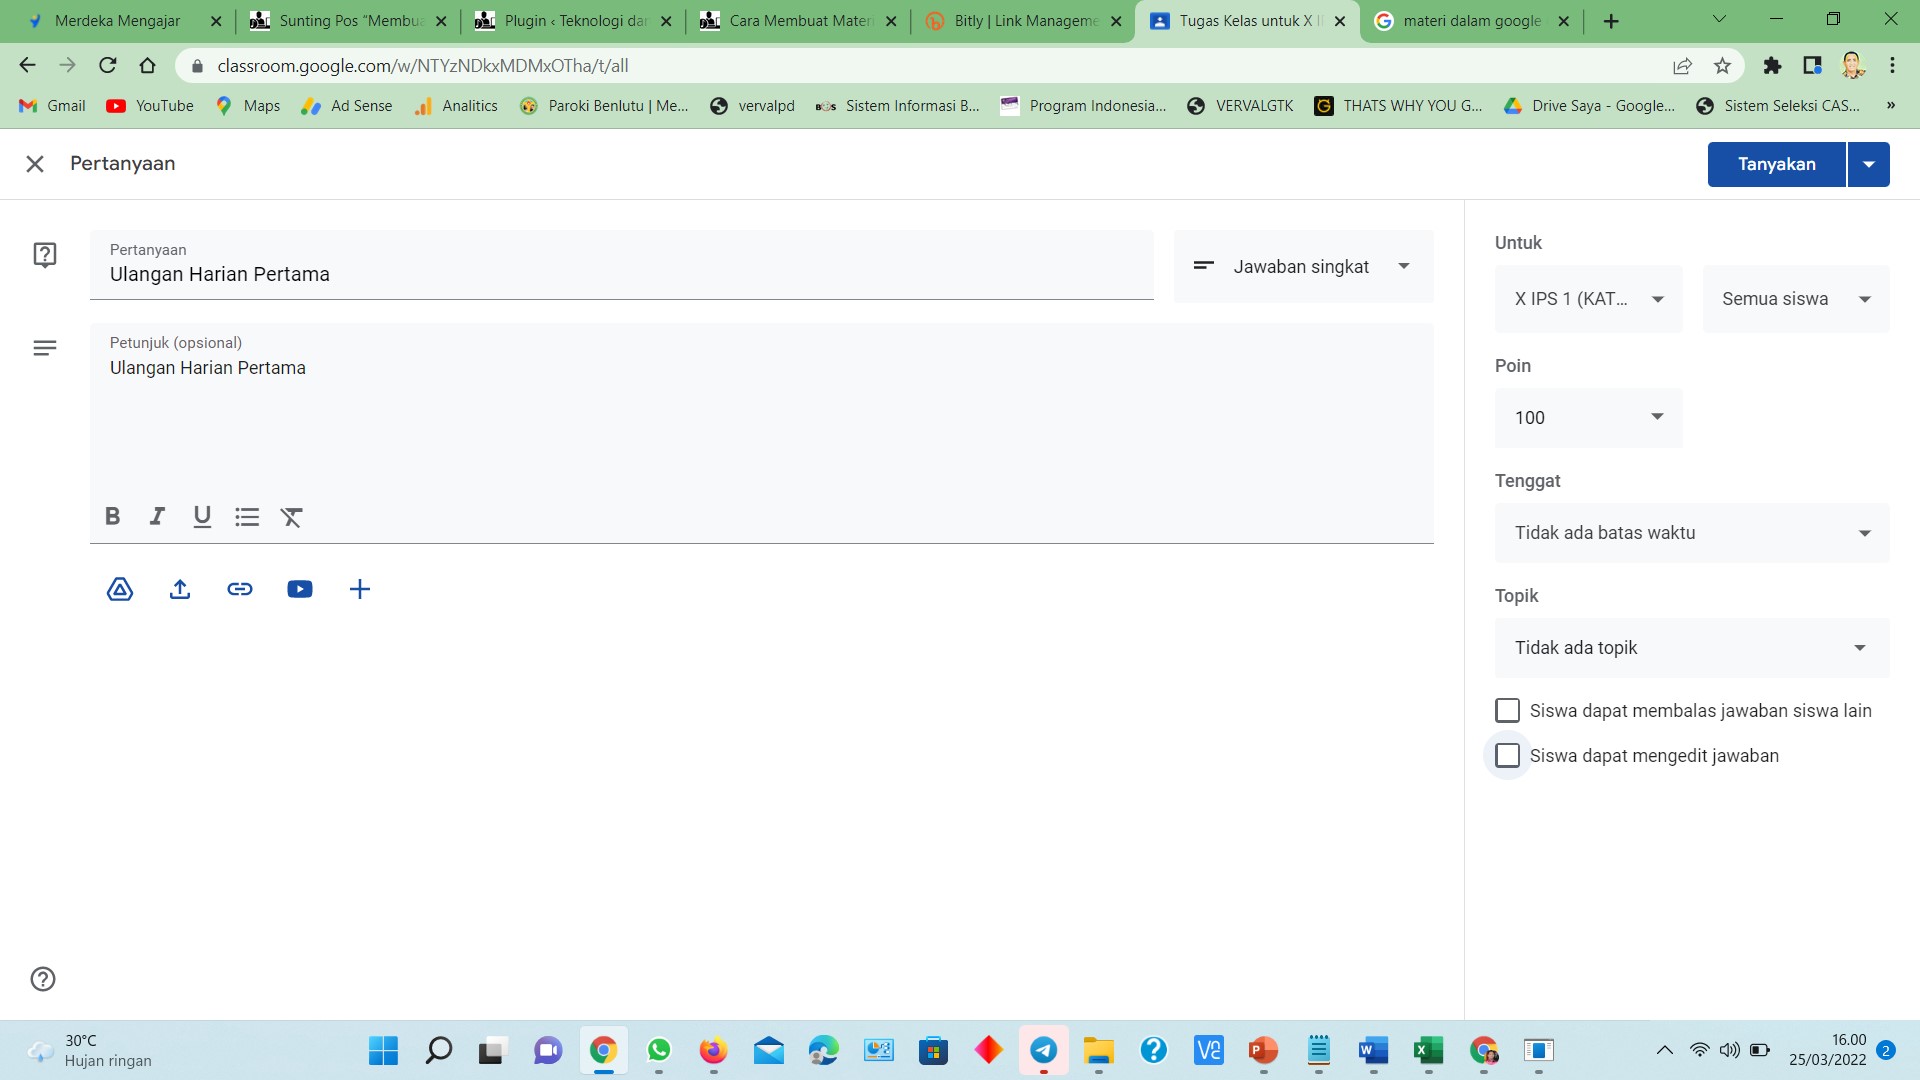Open Tidak ada batas waktu dropdown
Screen dimensions: 1920x1080
pos(1691,533)
